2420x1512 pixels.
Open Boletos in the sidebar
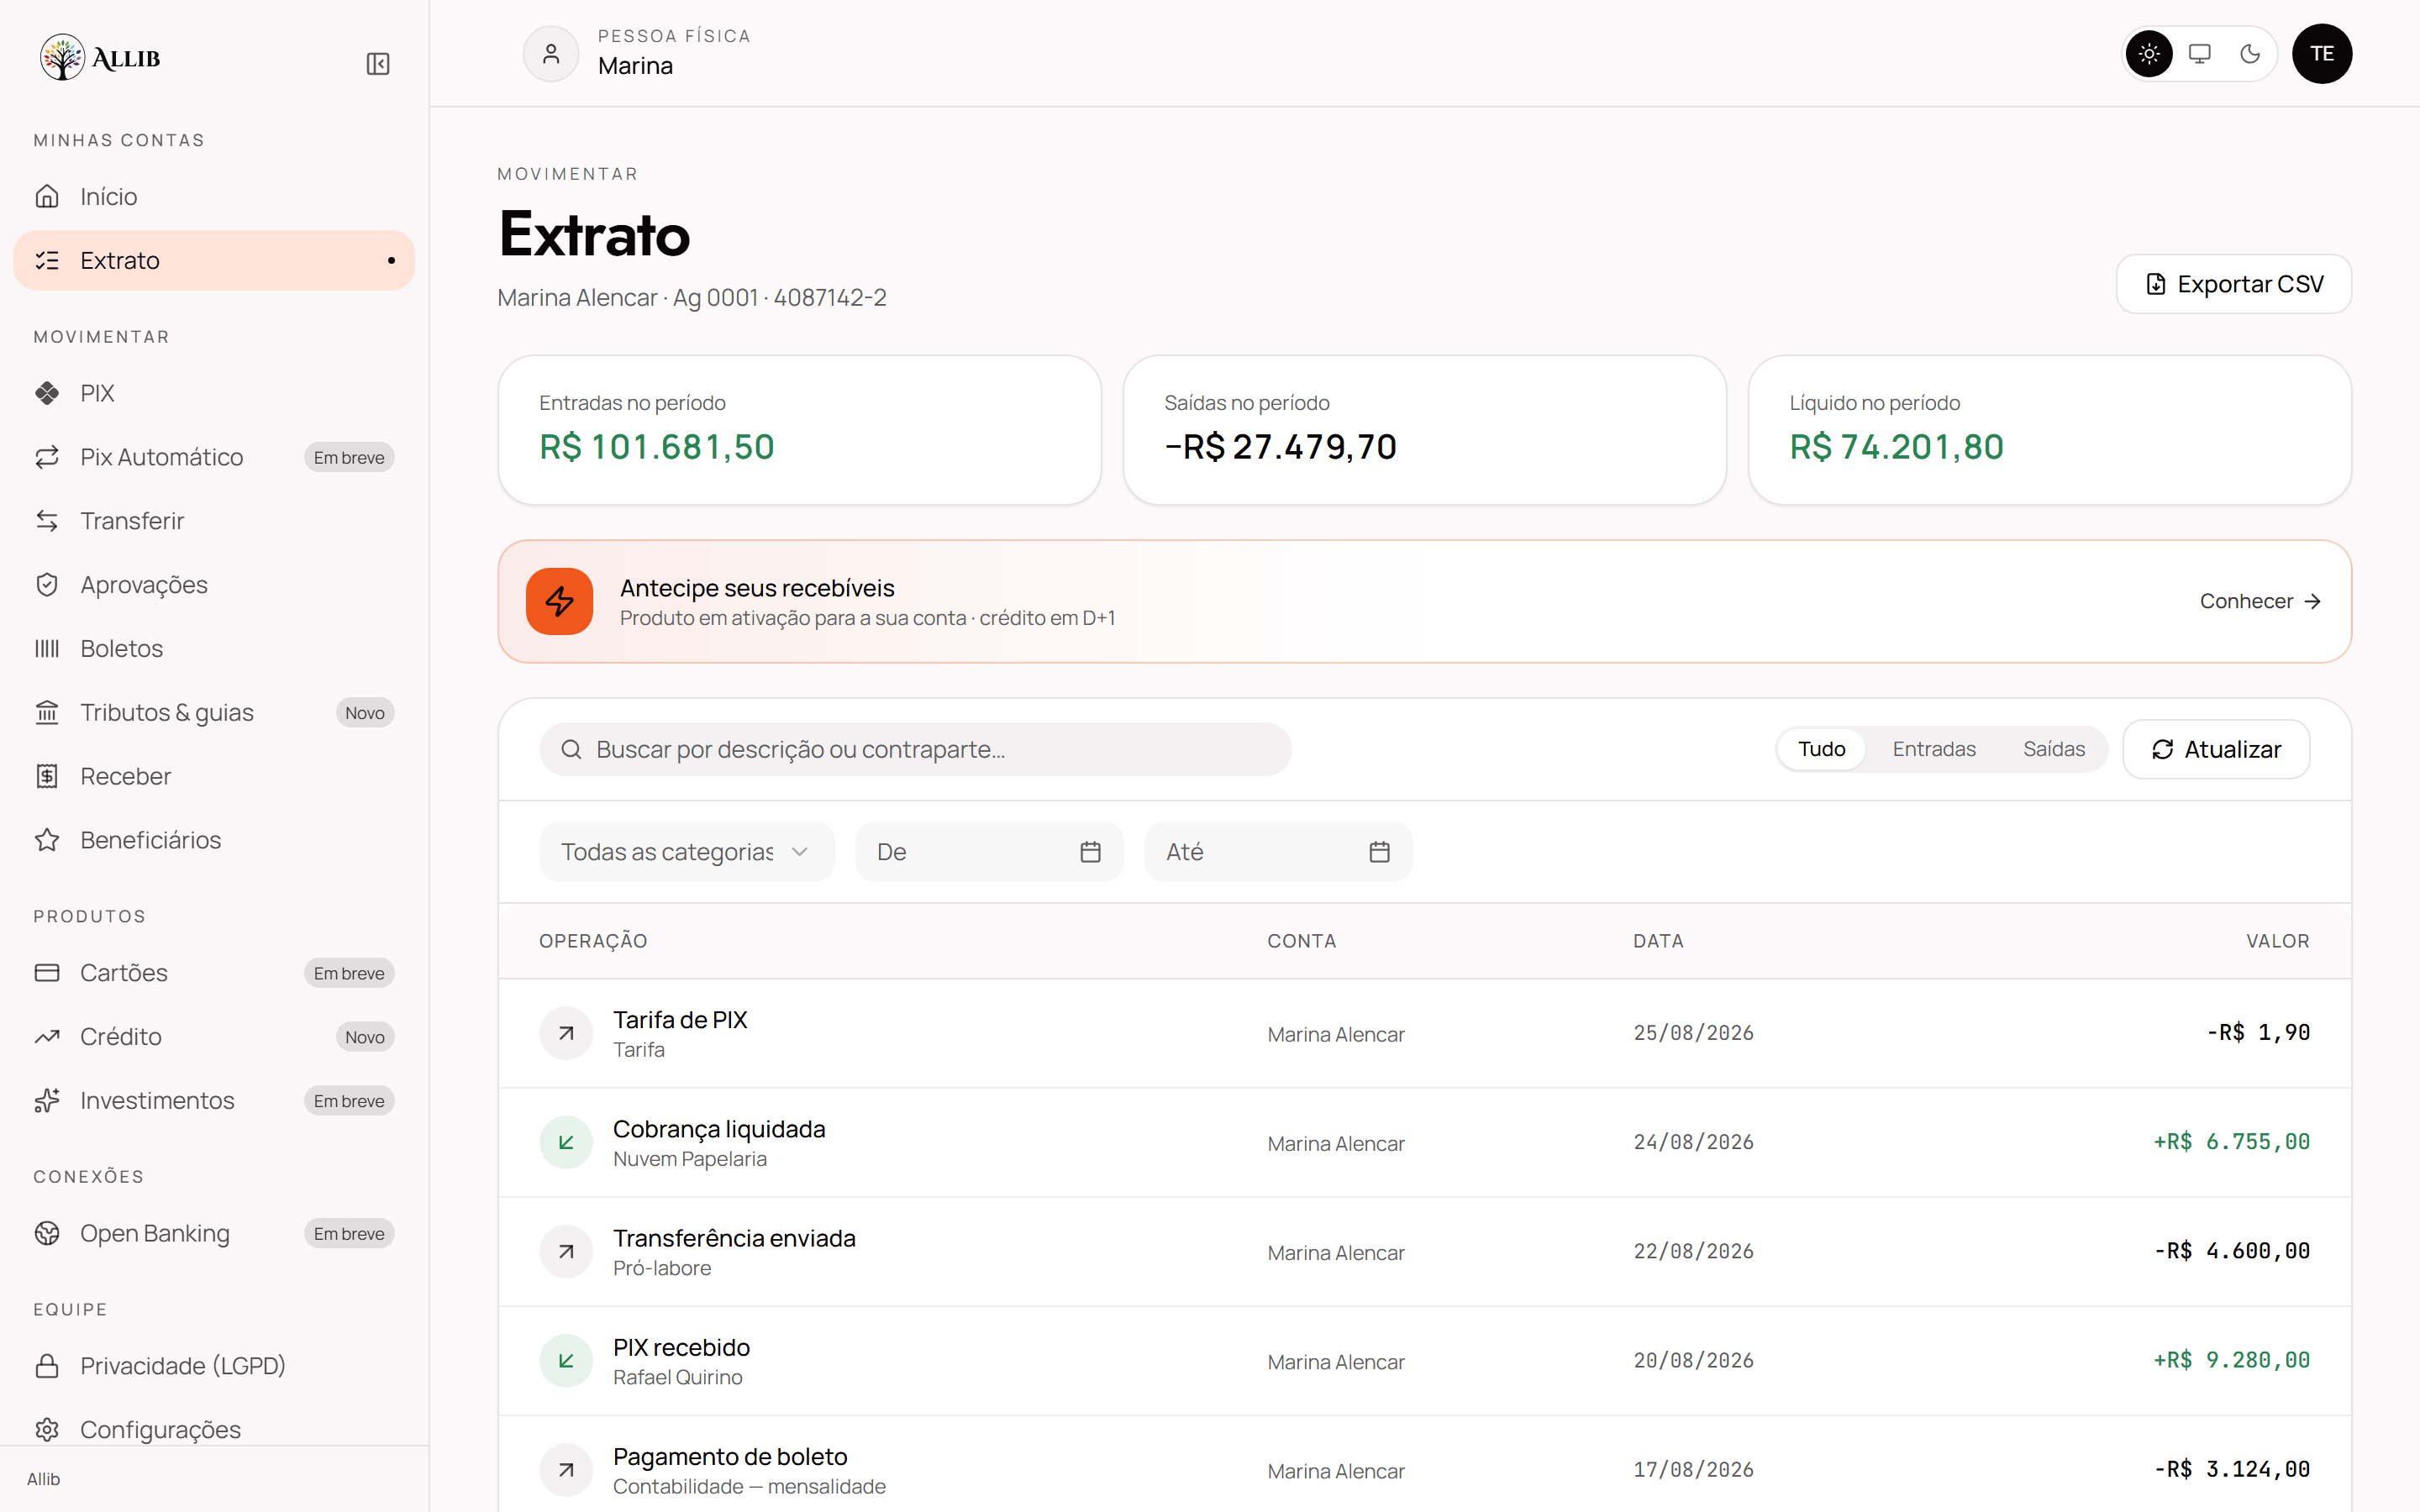pyautogui.click(x=214, y=649)
